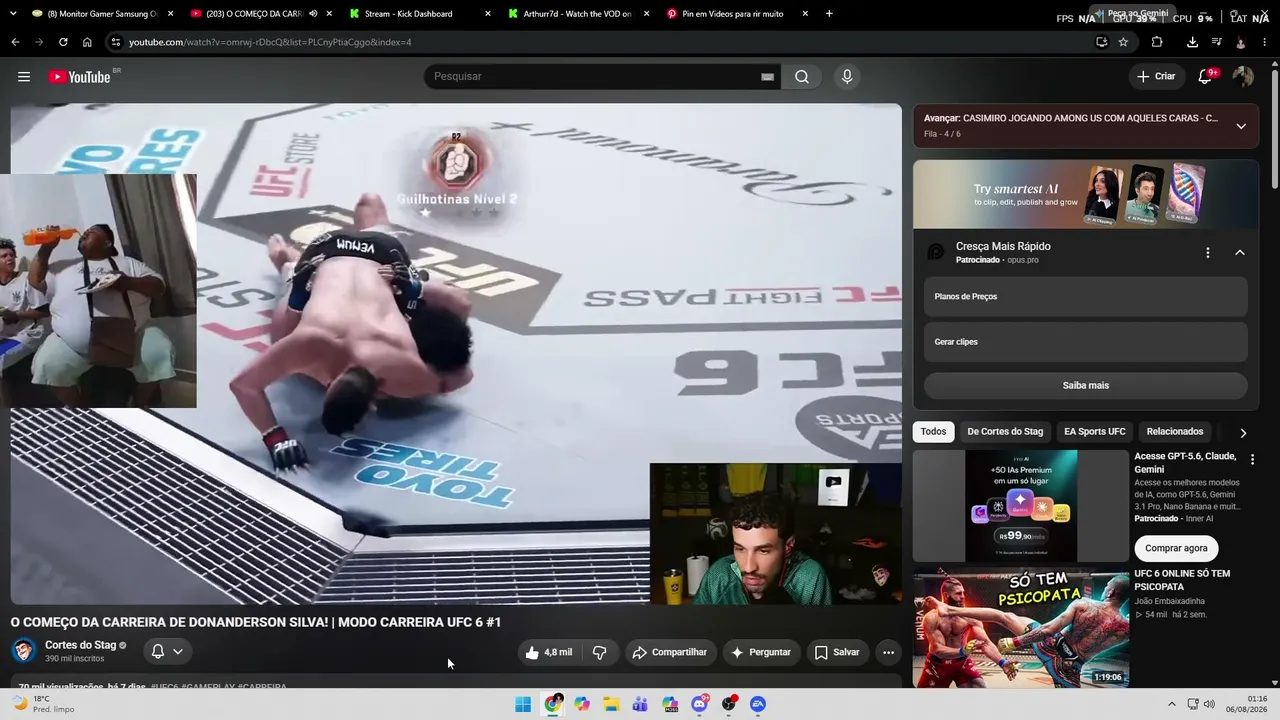The width and height of the screenshot is (1280, 720).
Task: Open the EA app on the taskbar
Action: click(x=758, y=704)
